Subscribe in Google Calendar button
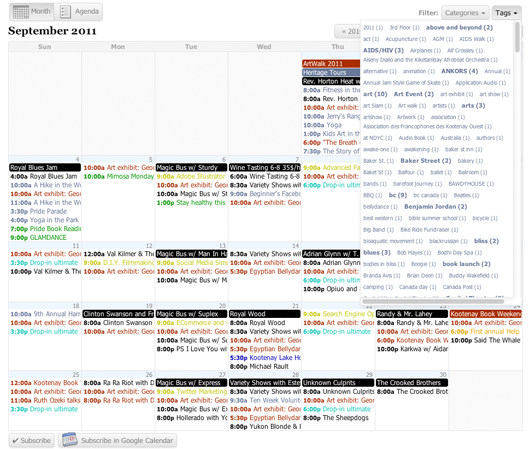The height and width of the screenshot is (449, 530). tap(117, 440)
